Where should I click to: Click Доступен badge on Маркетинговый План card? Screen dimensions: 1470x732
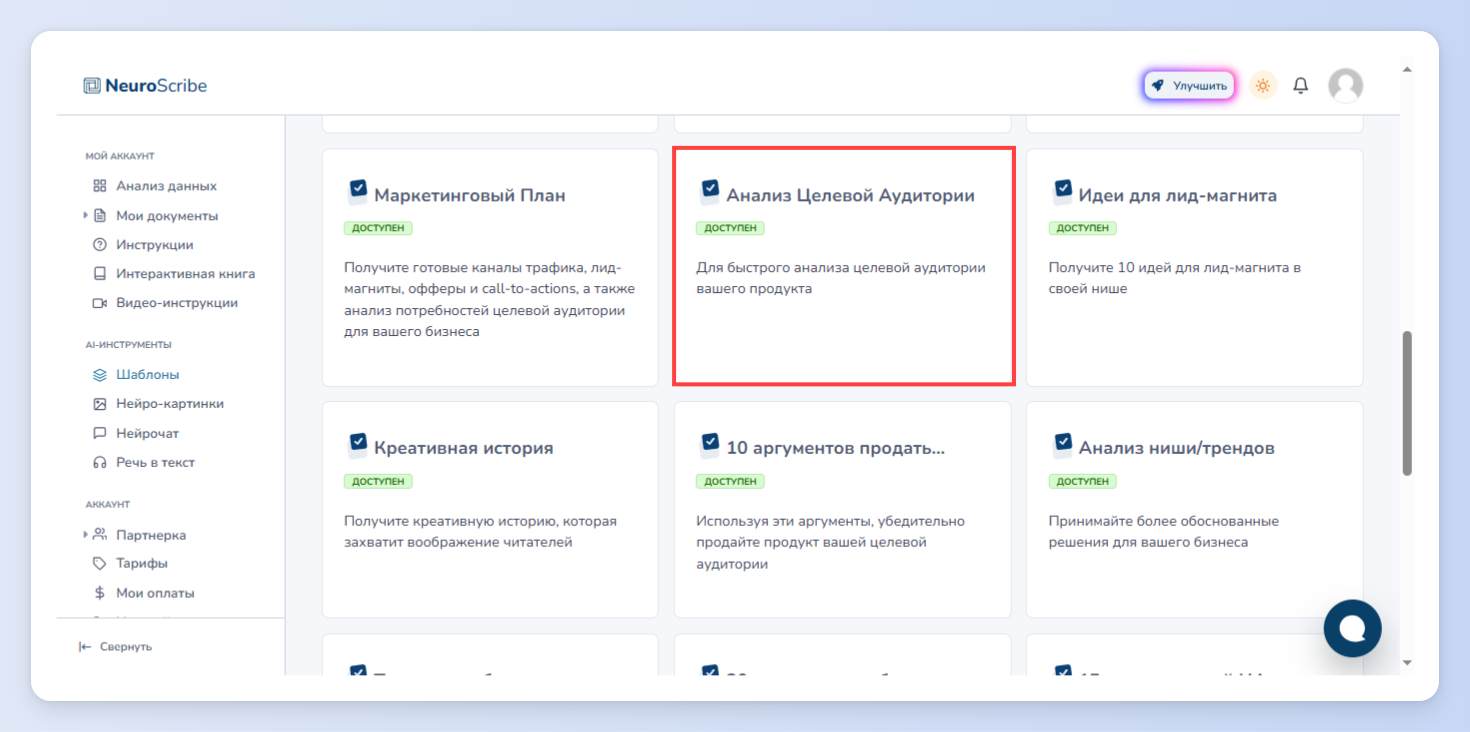[378, 228]
